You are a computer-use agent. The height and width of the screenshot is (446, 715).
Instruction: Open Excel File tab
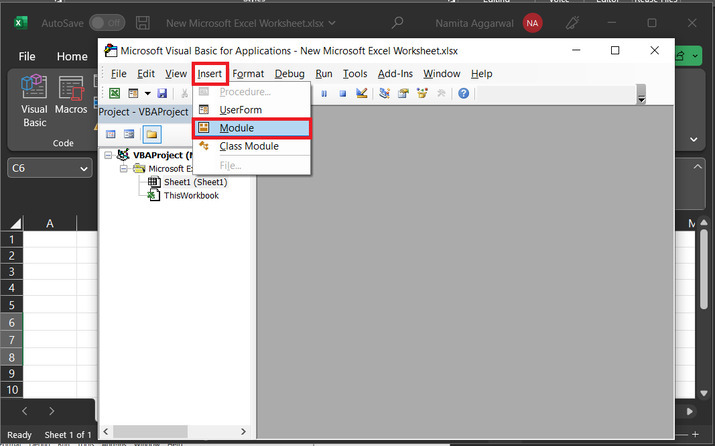(27, 57)
